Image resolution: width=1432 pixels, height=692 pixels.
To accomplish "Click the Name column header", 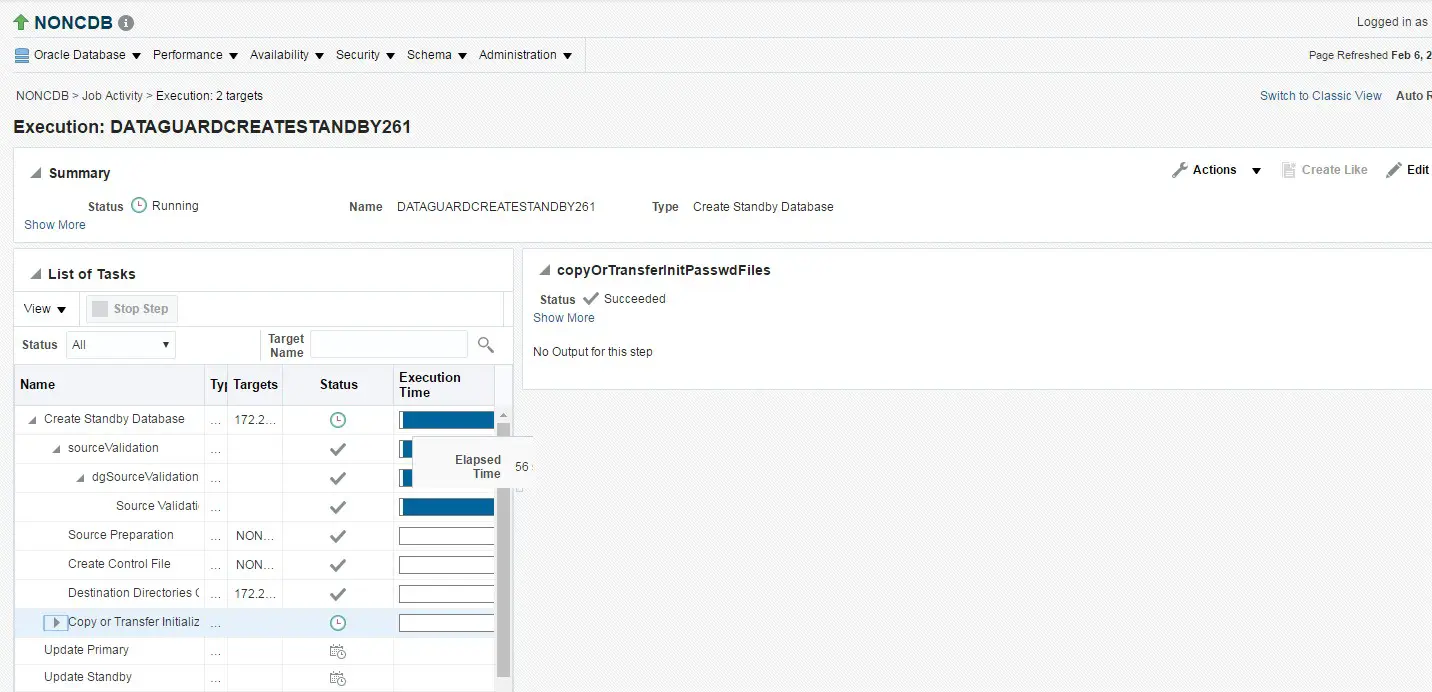I will 109,385.
